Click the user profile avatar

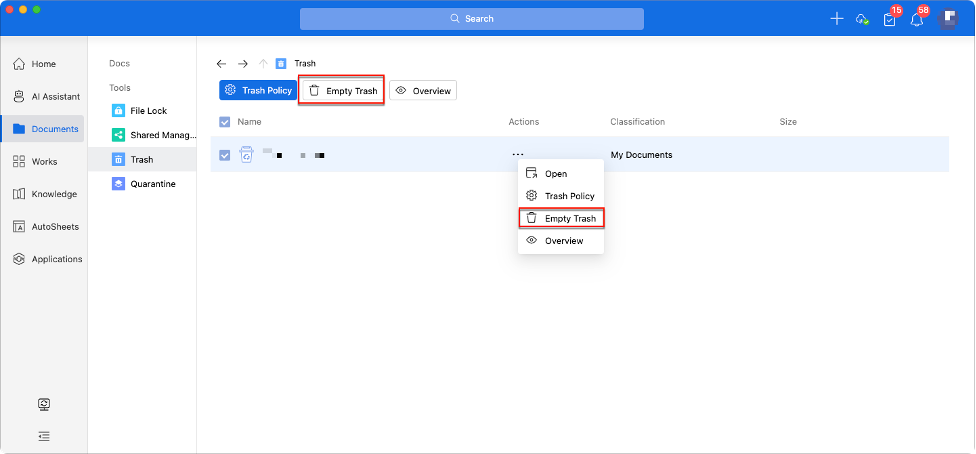(x=947, y=19)
